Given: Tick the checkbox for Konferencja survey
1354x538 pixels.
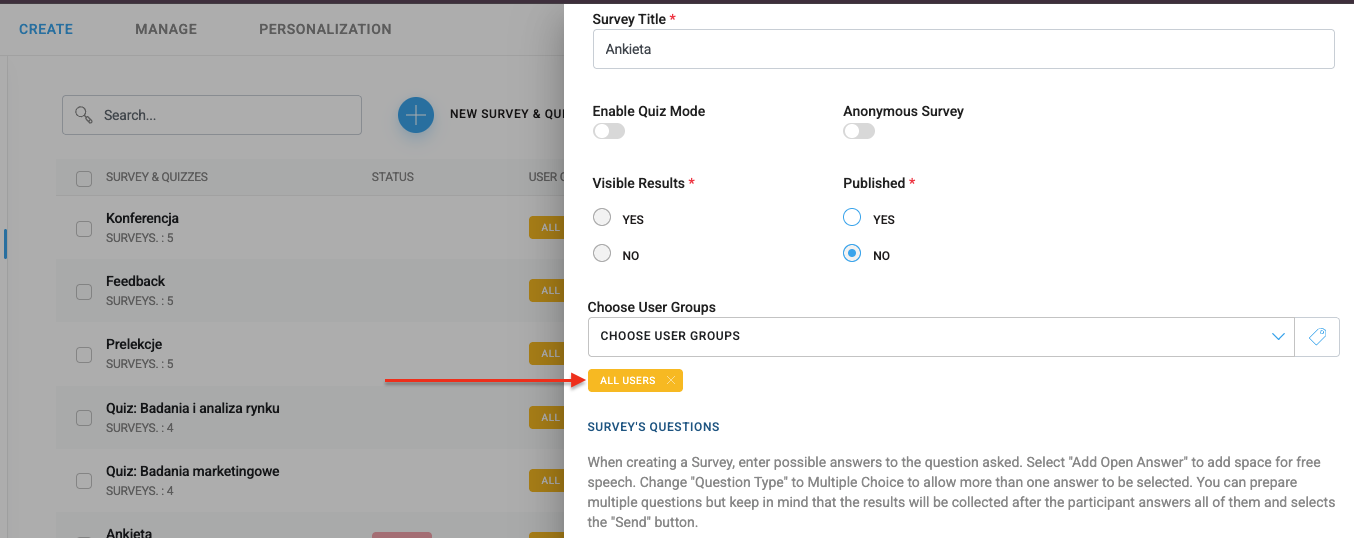Looking at the screenshot, I should (x=84, y=229).
